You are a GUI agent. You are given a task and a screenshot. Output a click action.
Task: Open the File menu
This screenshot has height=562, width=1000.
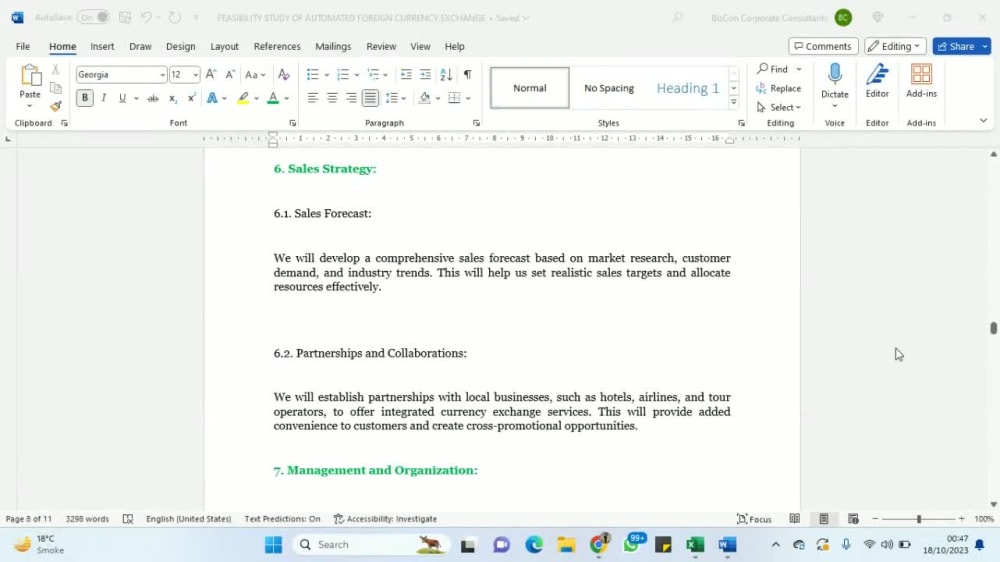point(23,47)
